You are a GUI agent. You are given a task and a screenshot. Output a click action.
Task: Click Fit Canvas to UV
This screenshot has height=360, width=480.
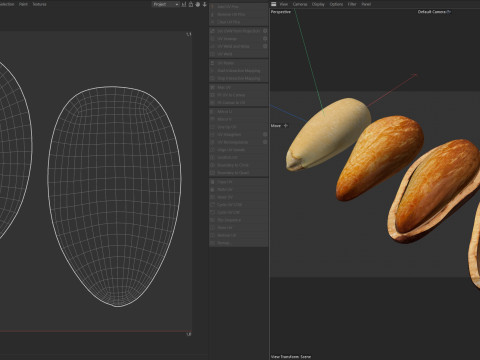239,103
